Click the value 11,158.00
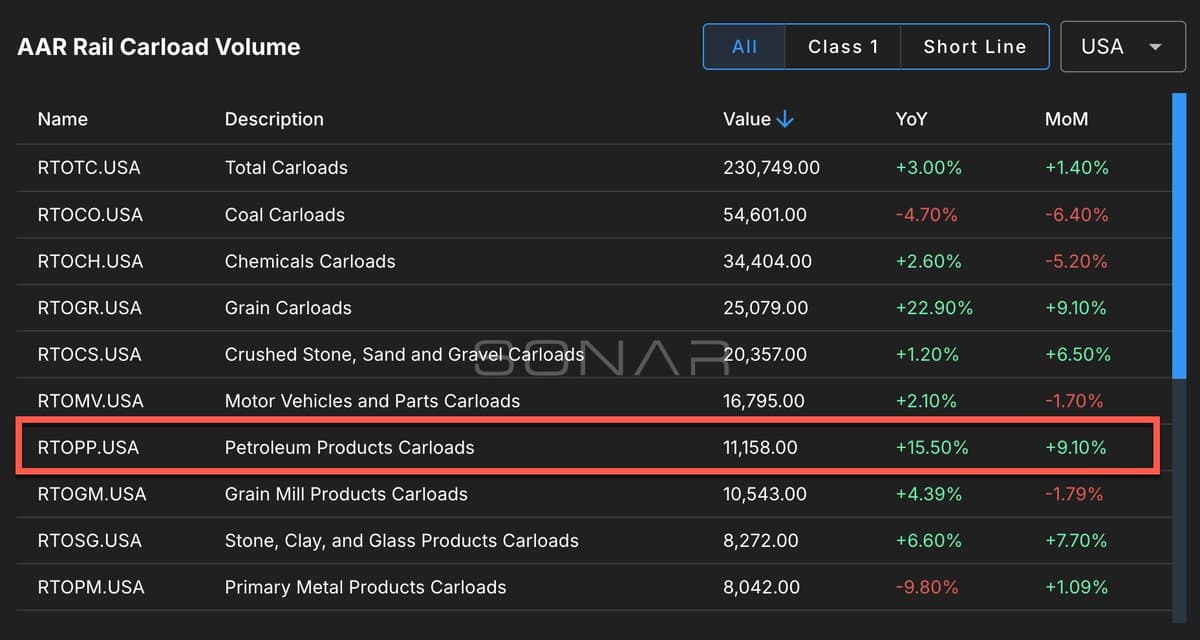This screenshot has width=1200, height=640. pyautogui.click(x=760, y=448)
